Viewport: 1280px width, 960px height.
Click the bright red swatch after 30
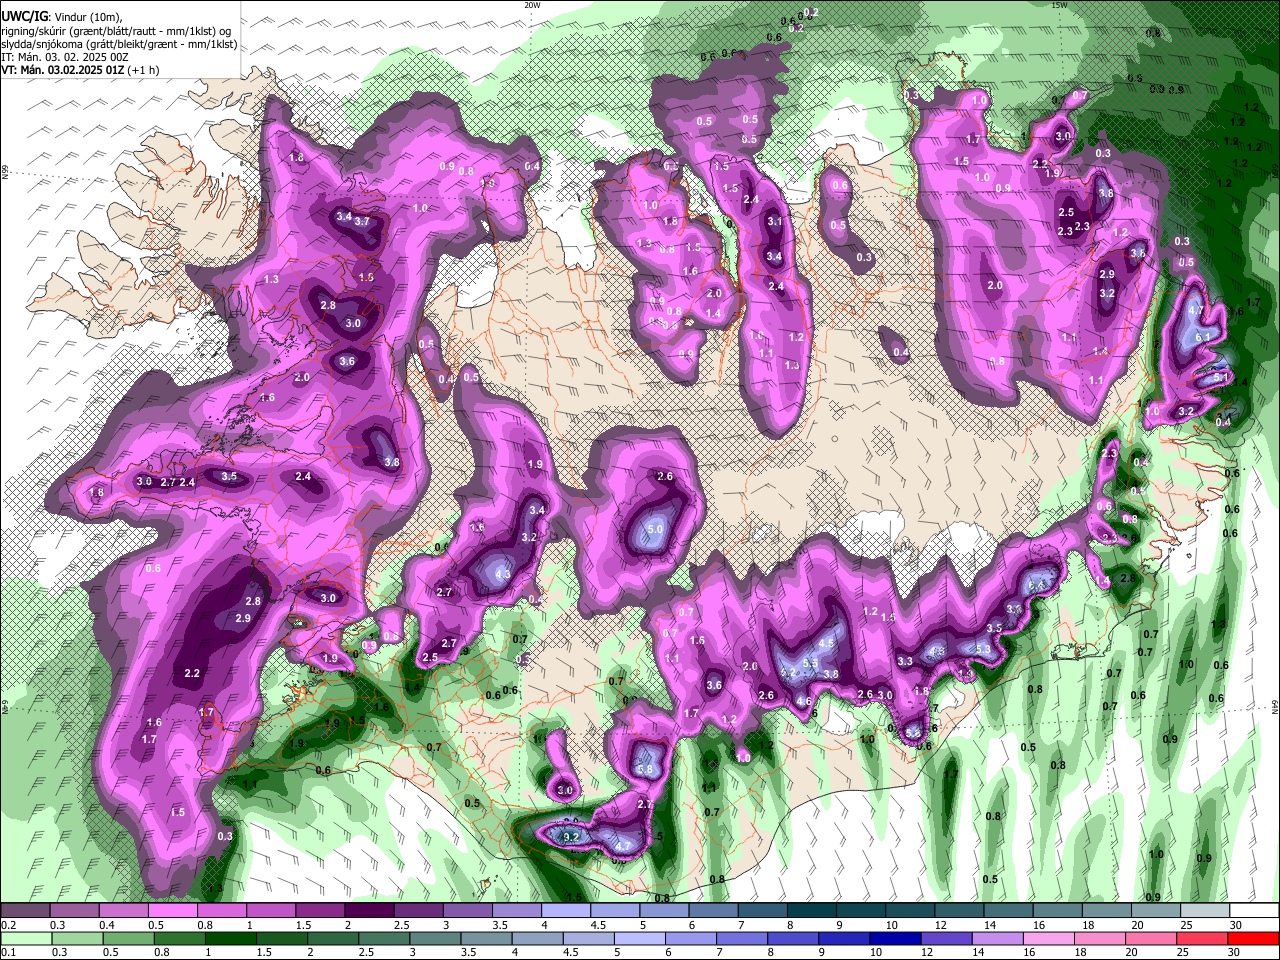coord(1253,938)
